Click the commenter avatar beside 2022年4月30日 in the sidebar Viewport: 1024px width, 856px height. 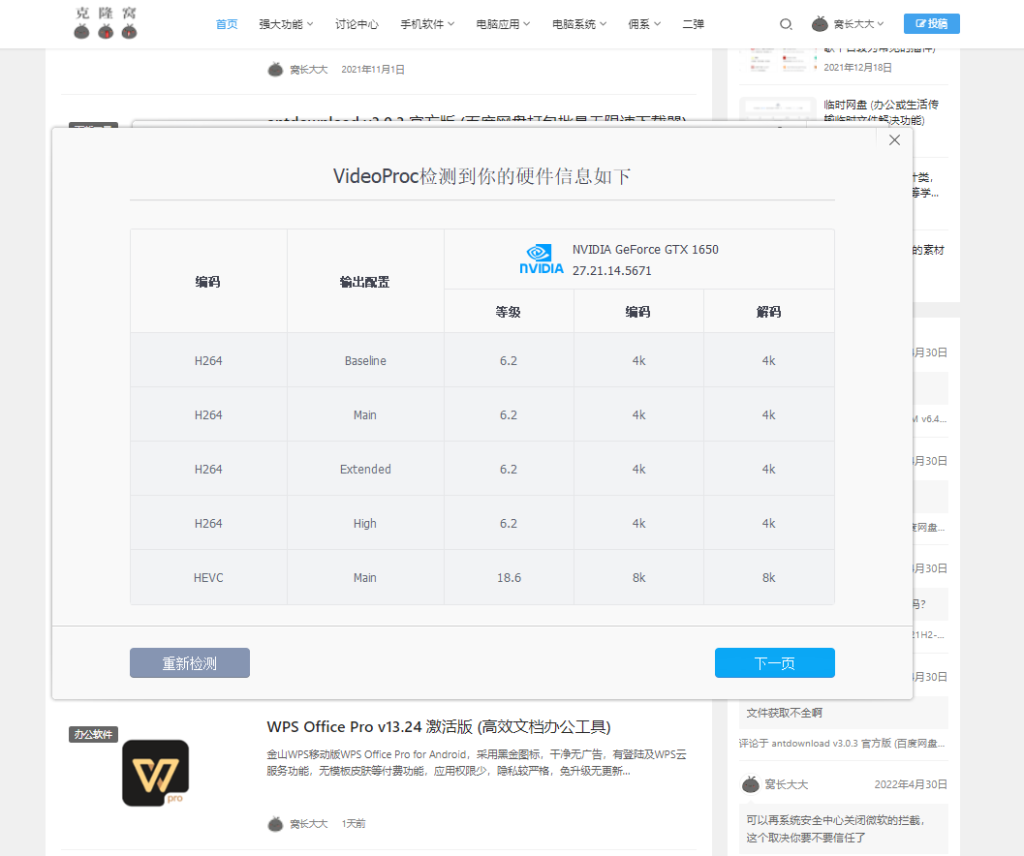750,784
